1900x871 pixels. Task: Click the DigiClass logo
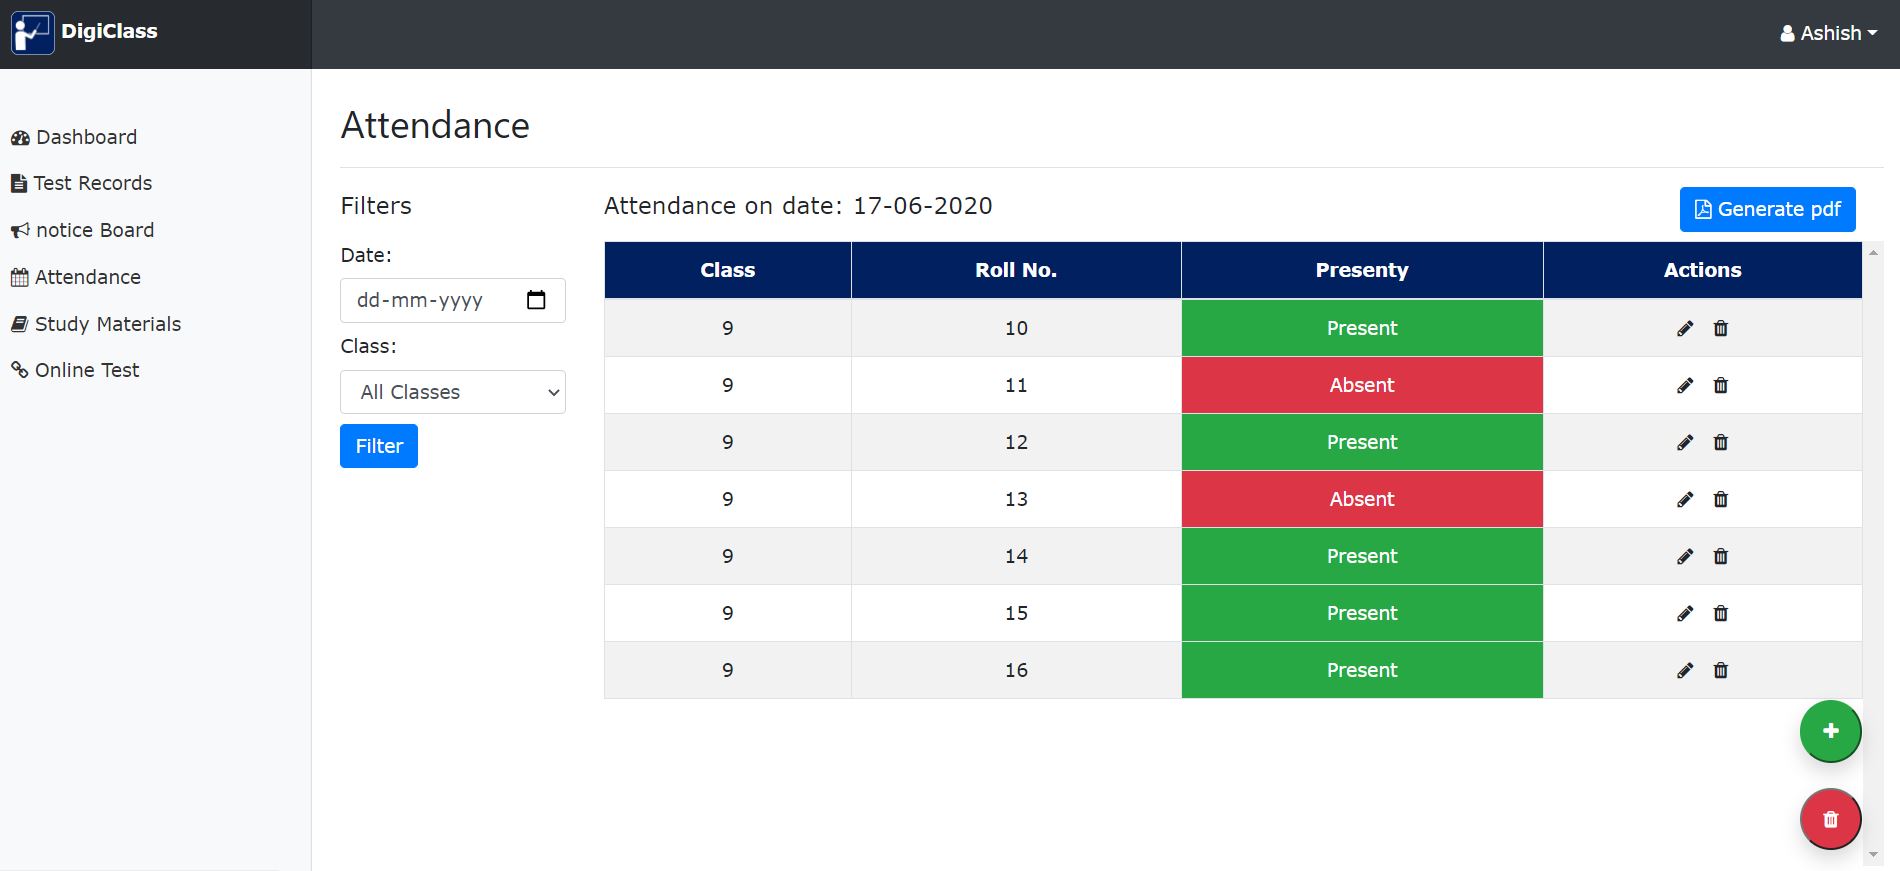click(x=33, y=33)
